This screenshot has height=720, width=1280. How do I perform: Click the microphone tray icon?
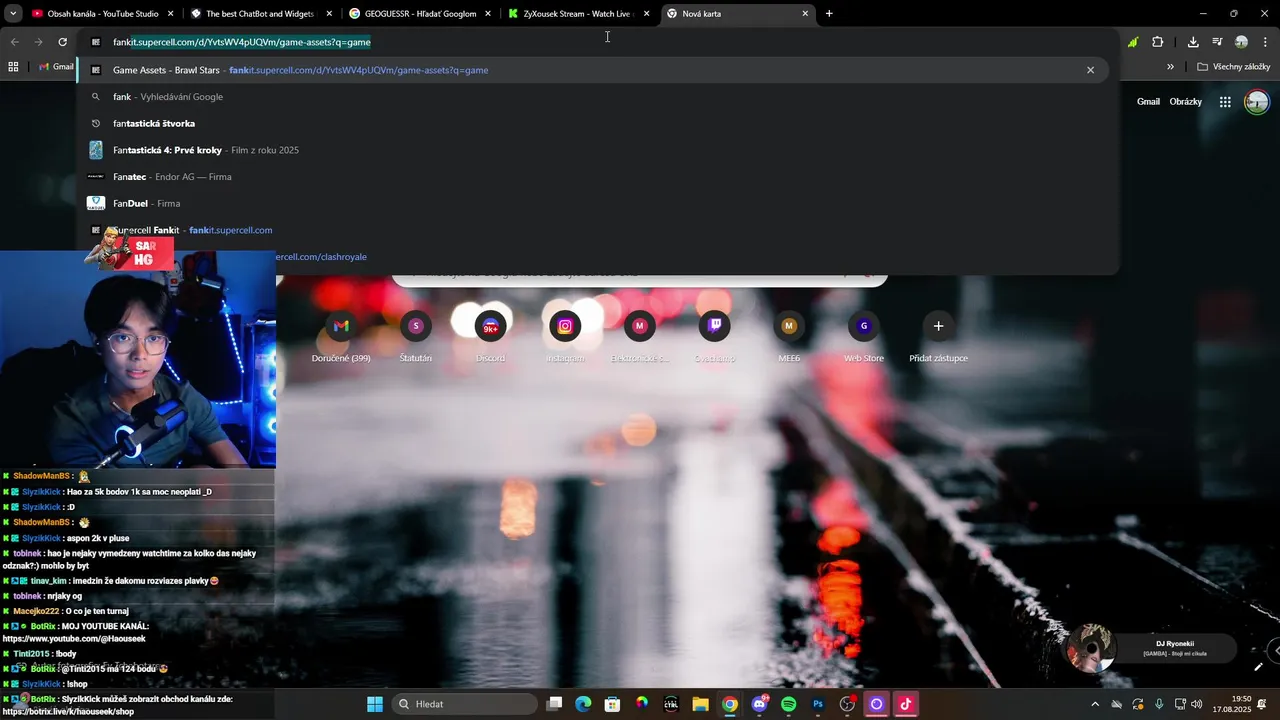[1159, 704]
